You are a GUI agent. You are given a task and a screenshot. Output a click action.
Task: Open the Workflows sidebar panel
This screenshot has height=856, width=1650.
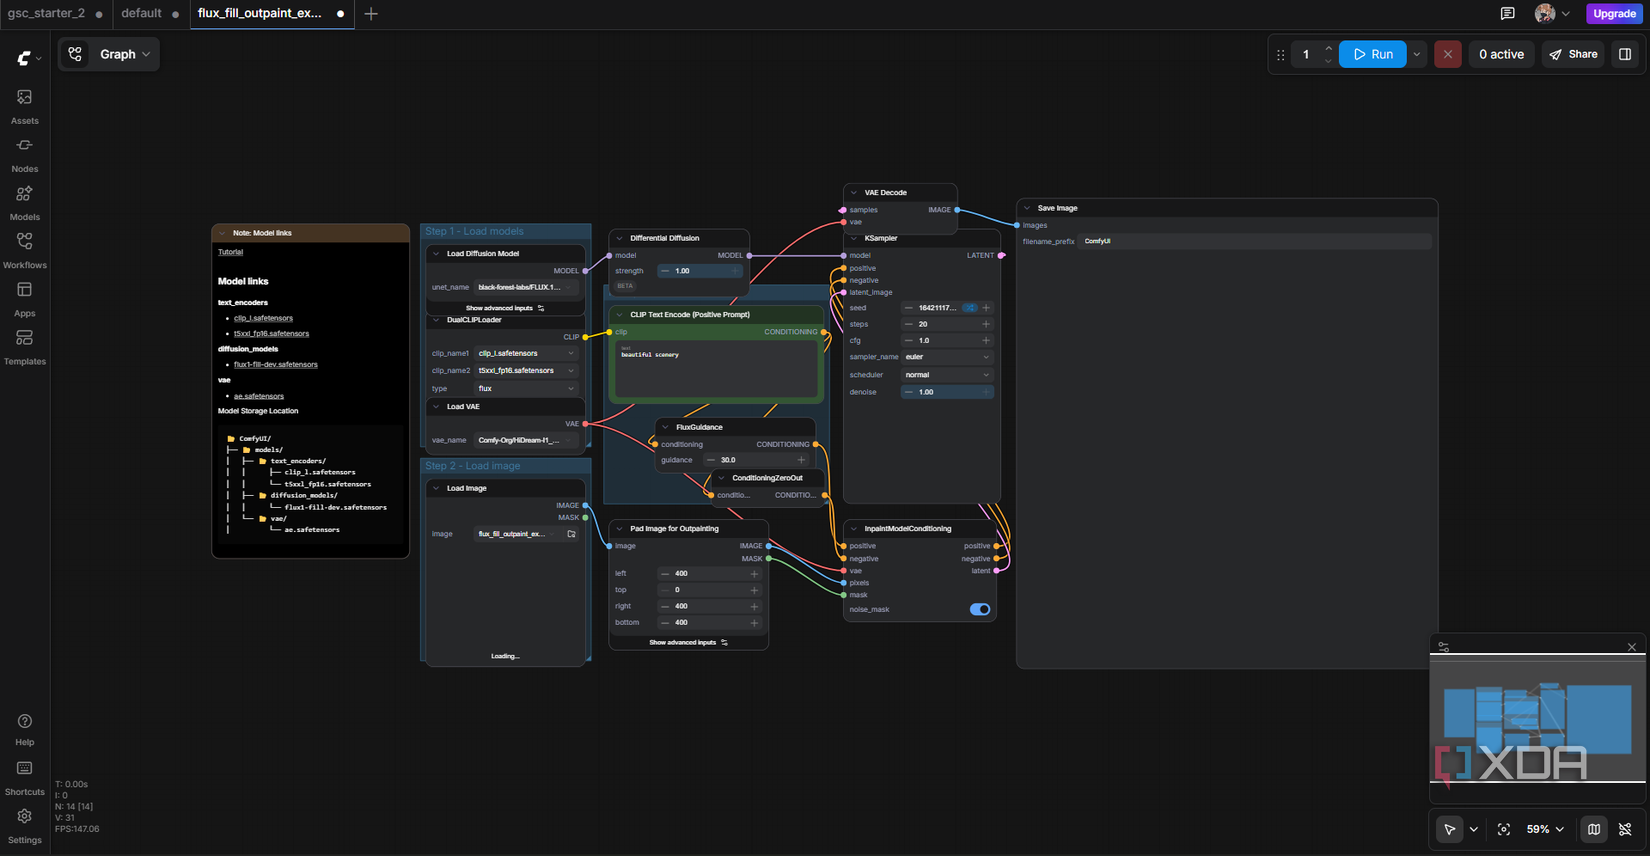point(24,251)
